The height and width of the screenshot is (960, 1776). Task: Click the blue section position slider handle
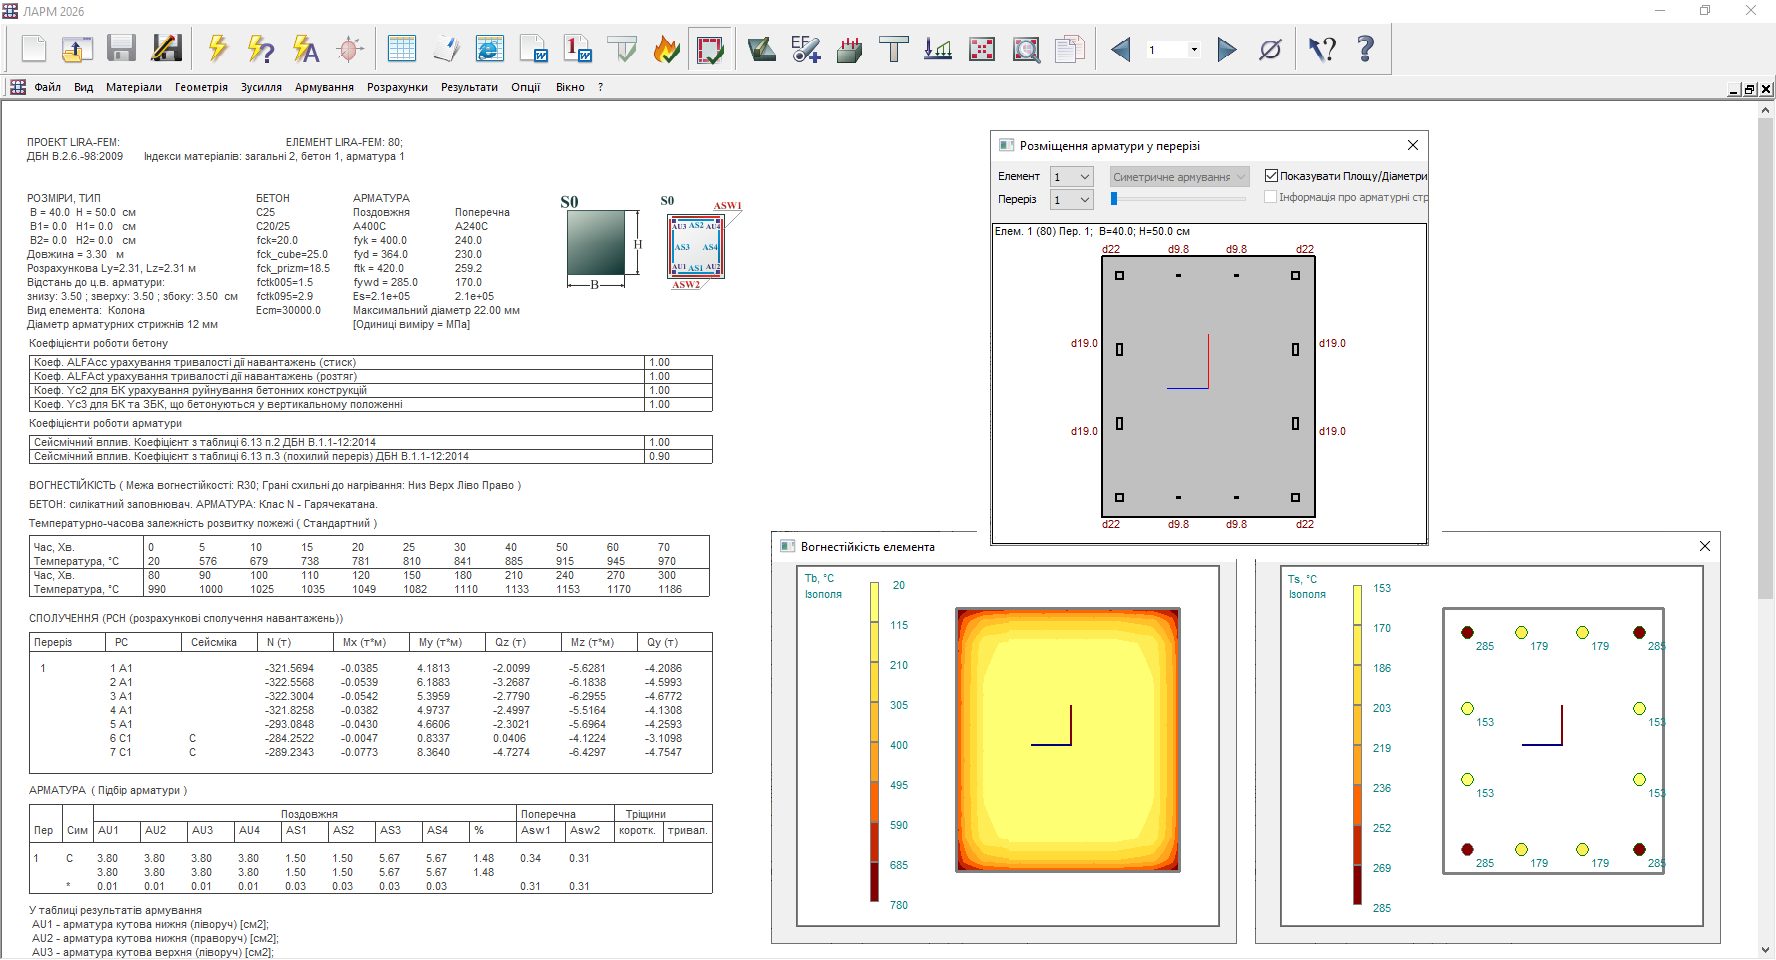coord(1114,199)
